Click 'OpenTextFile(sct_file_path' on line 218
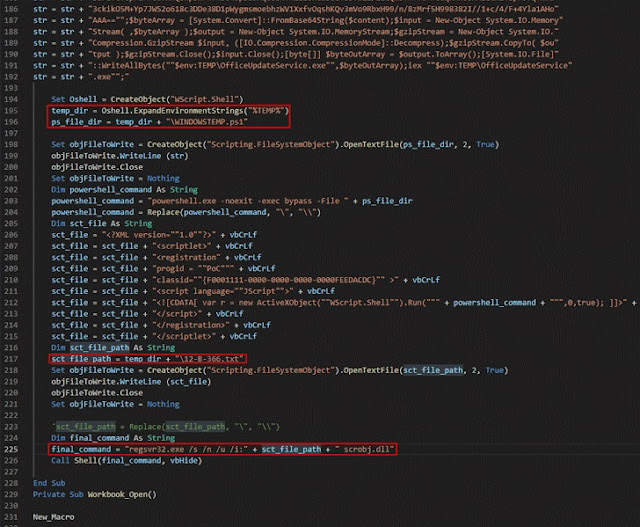Image resolution: width=640 pixels, height=527 pixels. click(x=403, y=370)
